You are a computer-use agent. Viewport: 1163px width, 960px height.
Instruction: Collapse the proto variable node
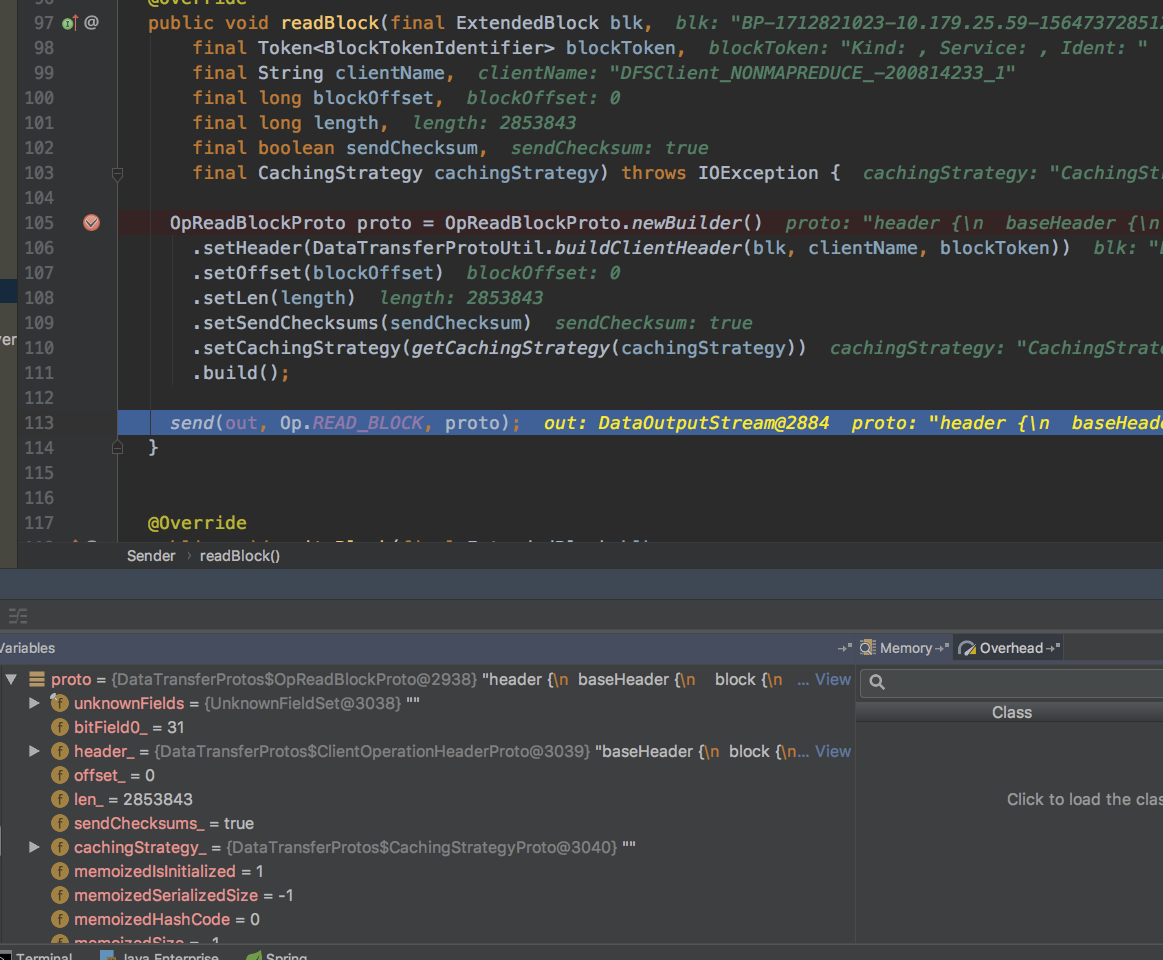click(x=11, y=679)
